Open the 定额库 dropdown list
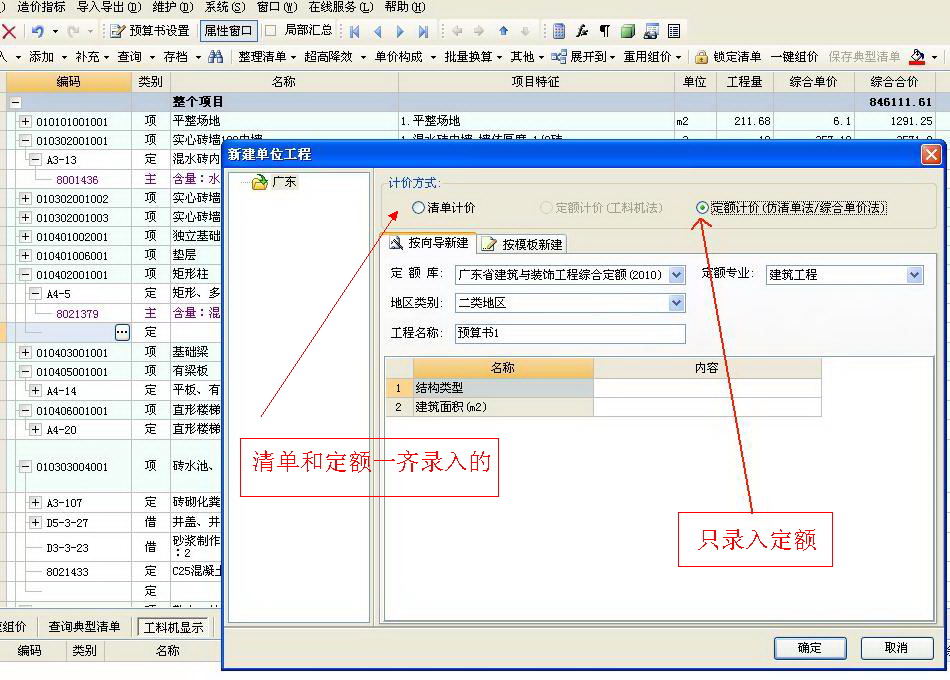 (x=677, y=275)
